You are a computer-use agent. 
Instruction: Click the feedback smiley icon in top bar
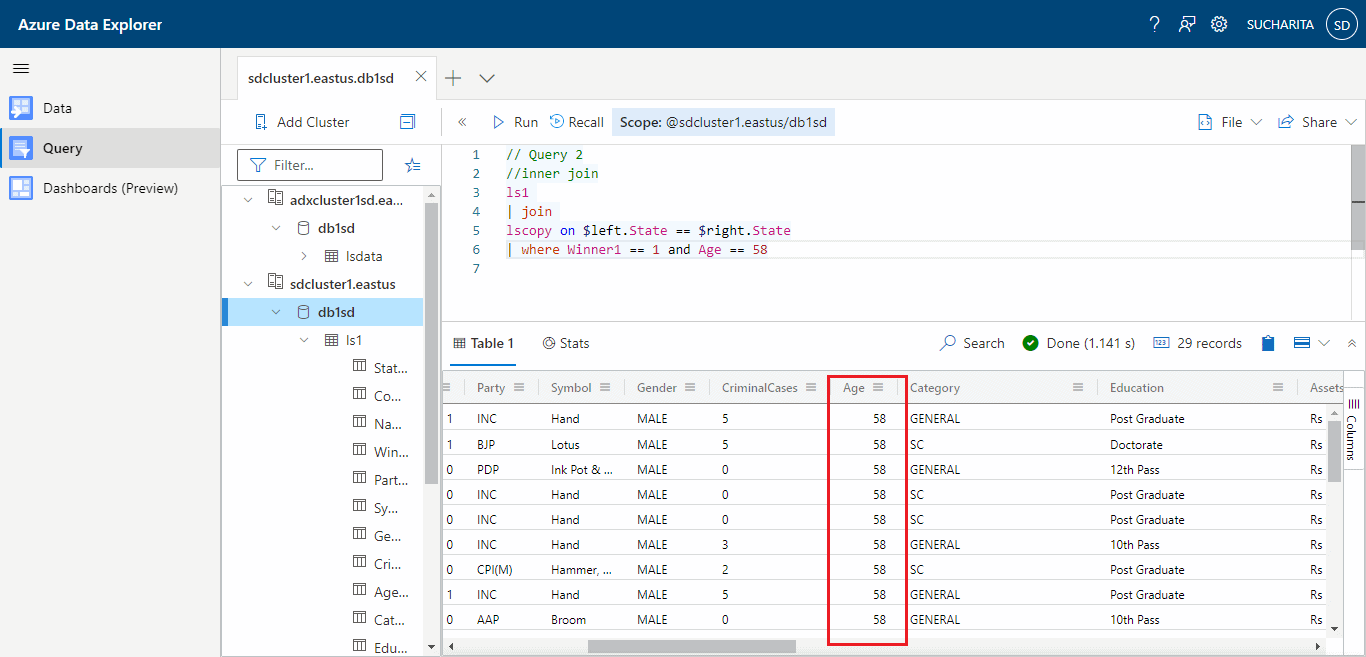tap(1186, 23)
